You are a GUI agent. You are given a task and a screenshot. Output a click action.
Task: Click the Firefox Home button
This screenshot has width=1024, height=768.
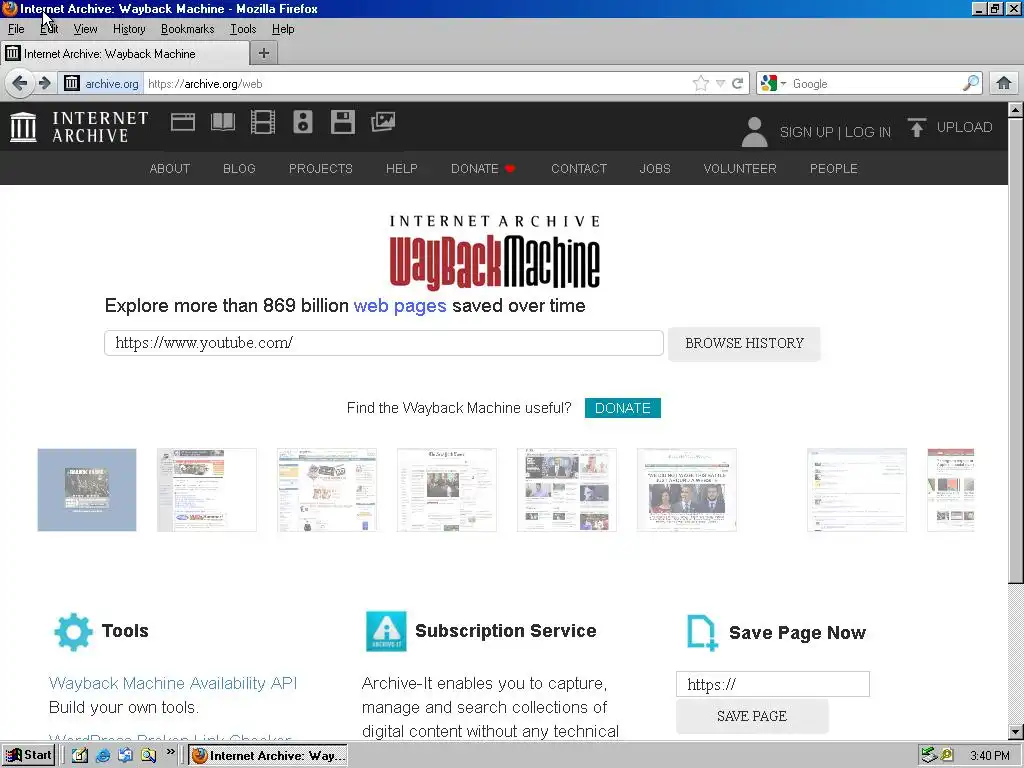(x=1004, y=83)
